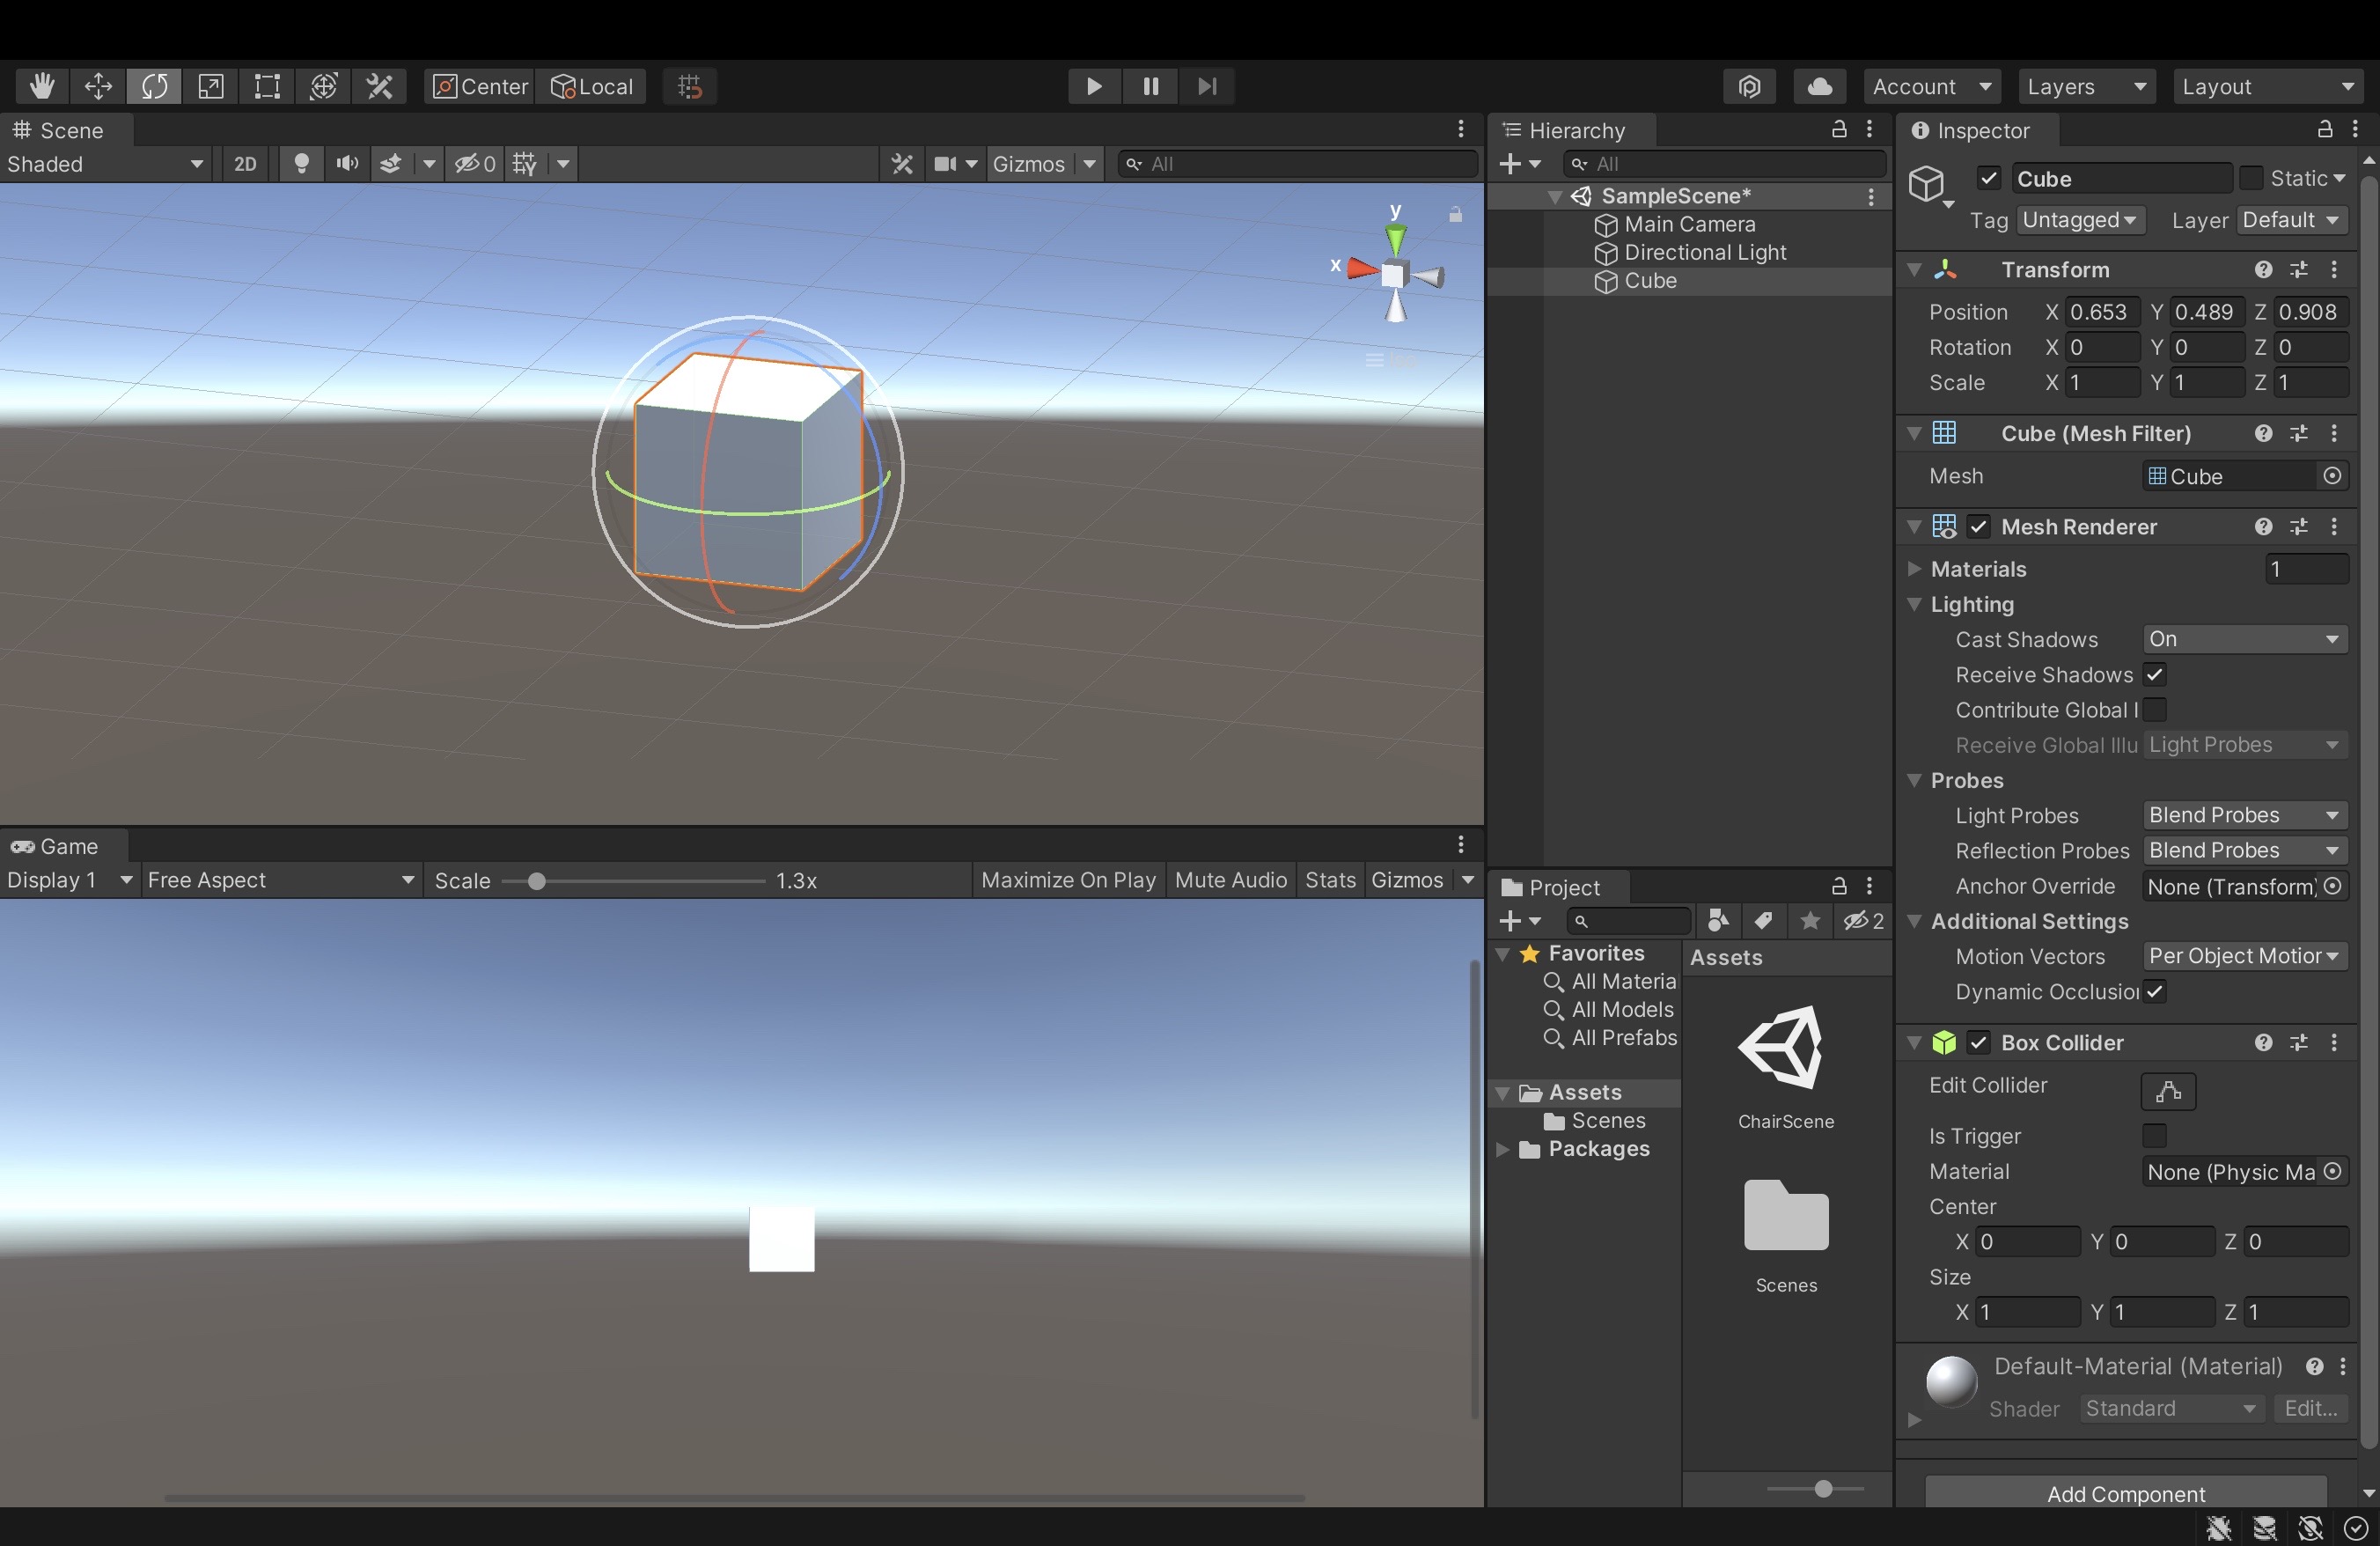Open the cloud services icon
The height and width of the screenshot is (1546, 2380).
[x=1819, y=86]
